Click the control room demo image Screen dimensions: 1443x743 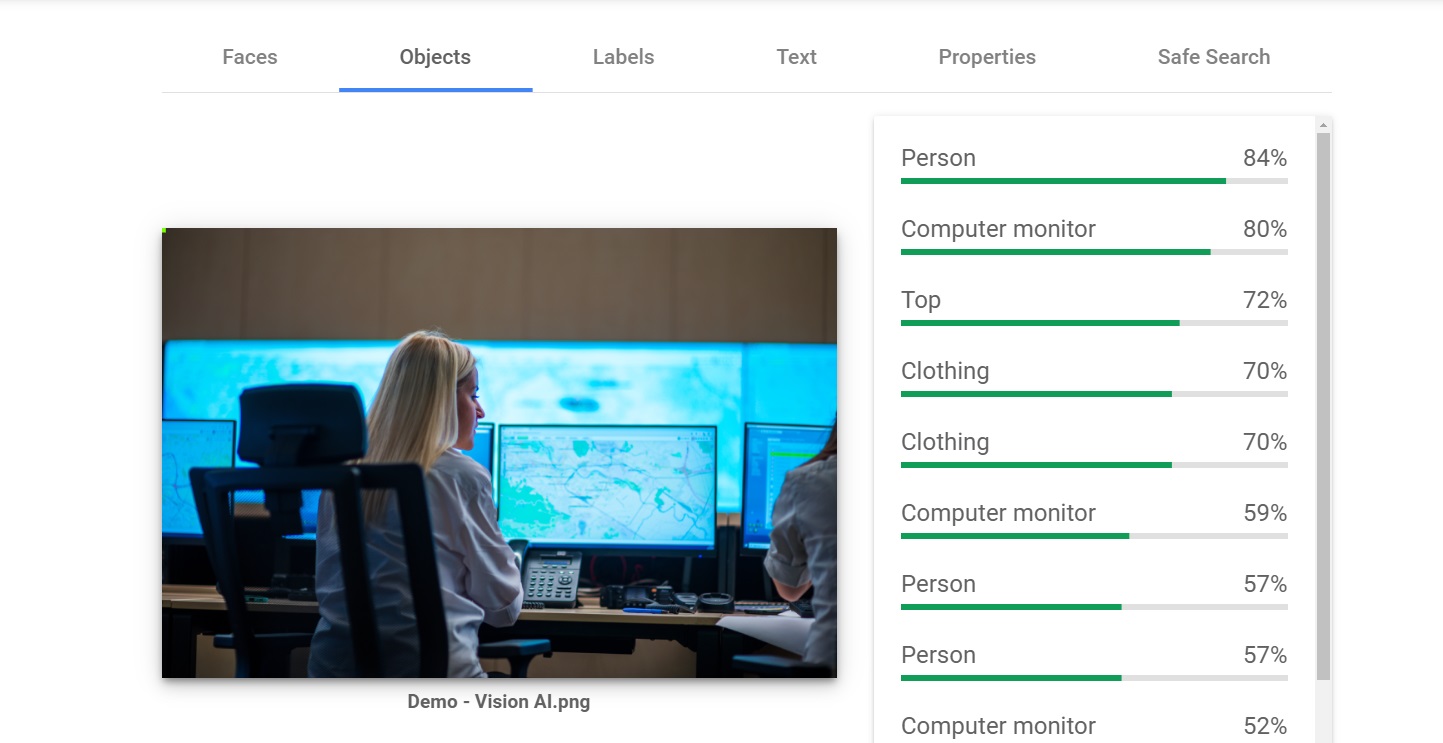click(x=499, y=452)
